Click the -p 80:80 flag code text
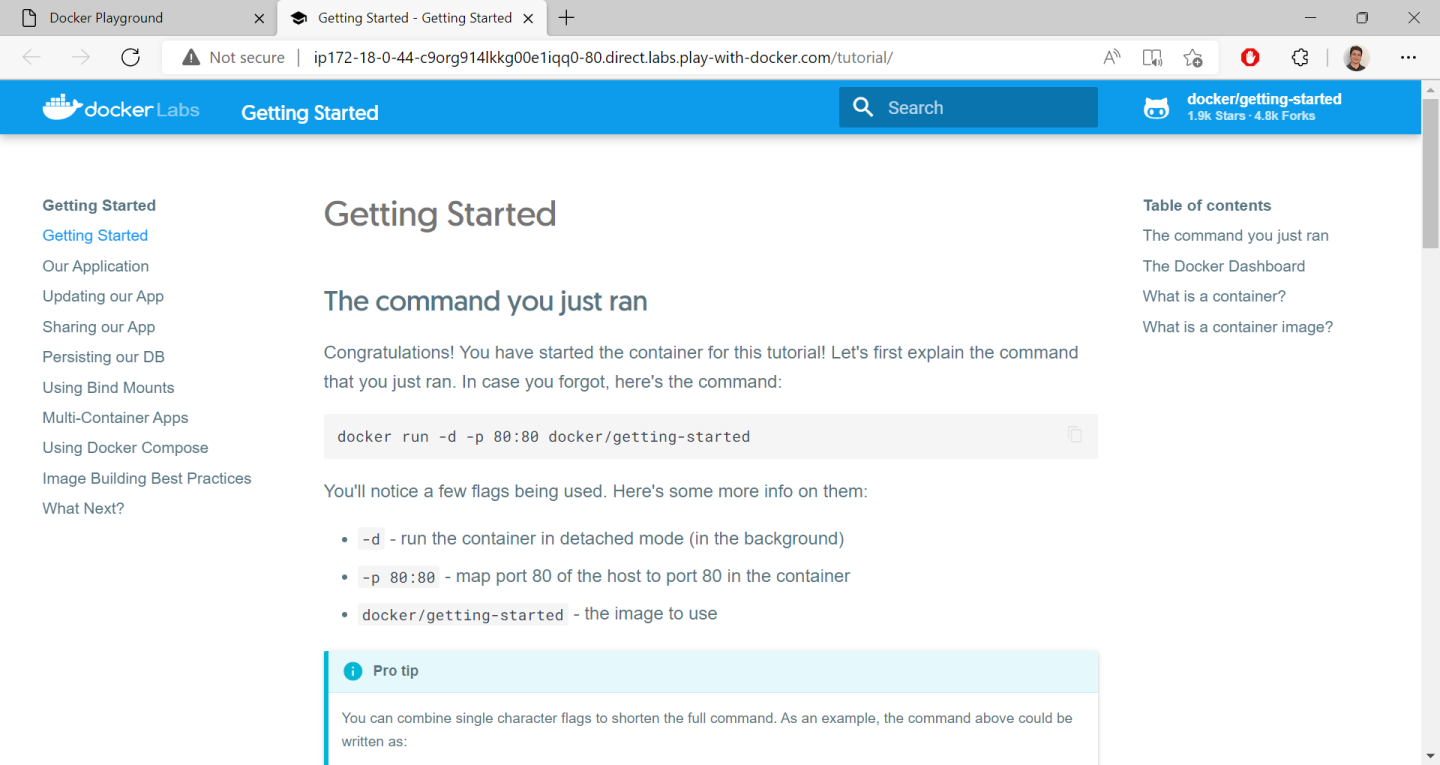This screenshot has width=1440, height=765. click(398, 577)
